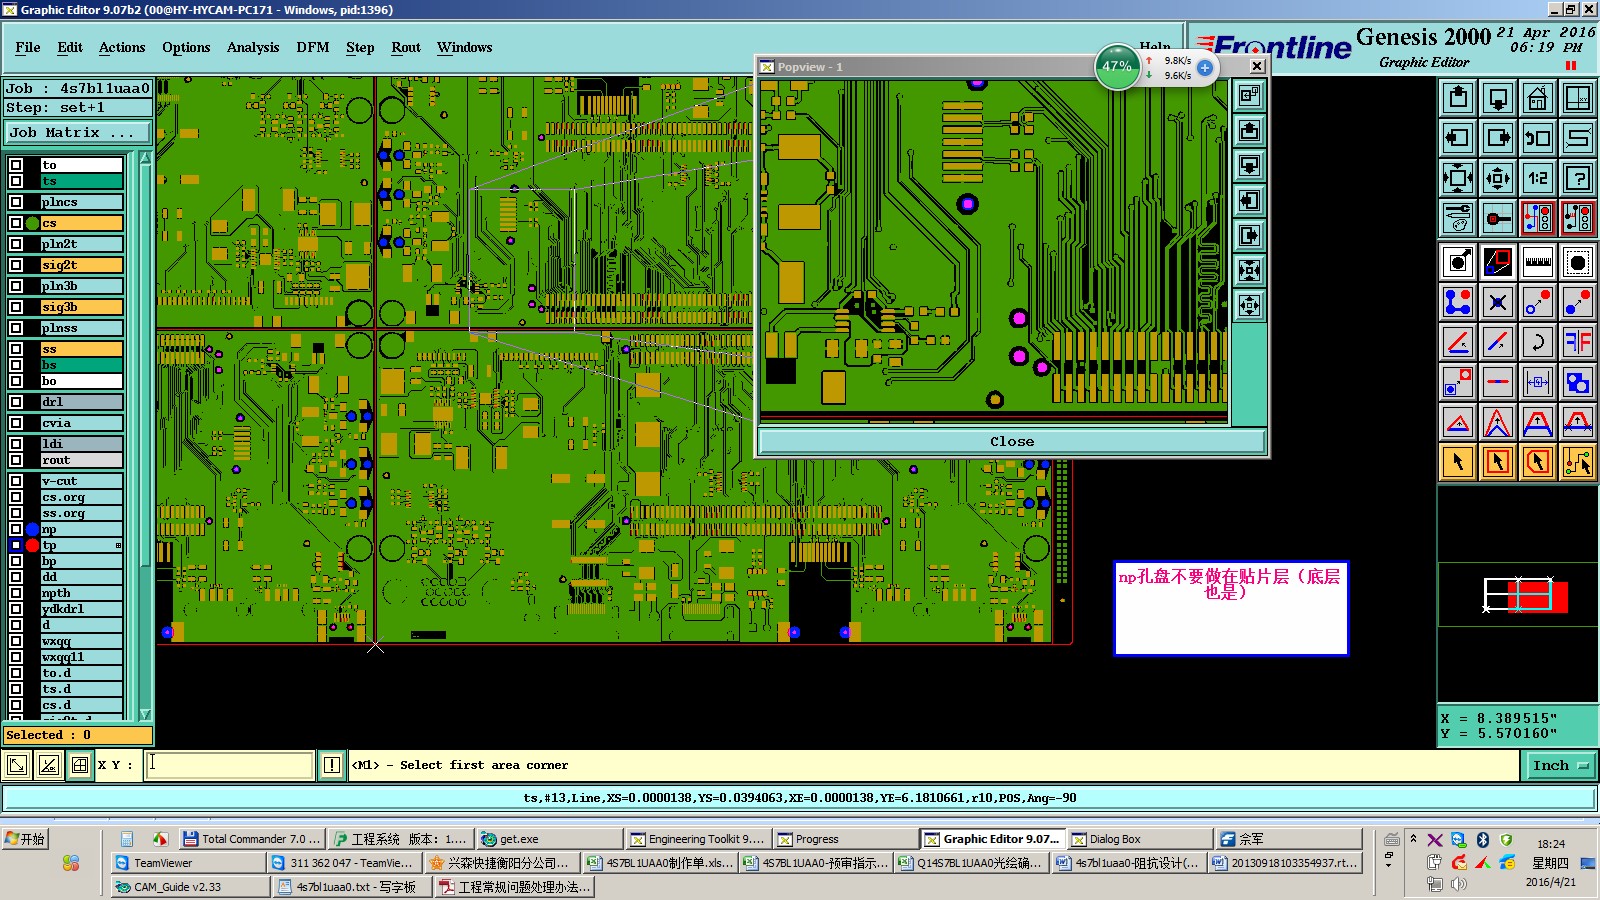The height and width of the screenshot is (900, 1600).
Task: Click up arrow of layer list scrollbar
Action: pyautogui.click(x=145, y=158)
